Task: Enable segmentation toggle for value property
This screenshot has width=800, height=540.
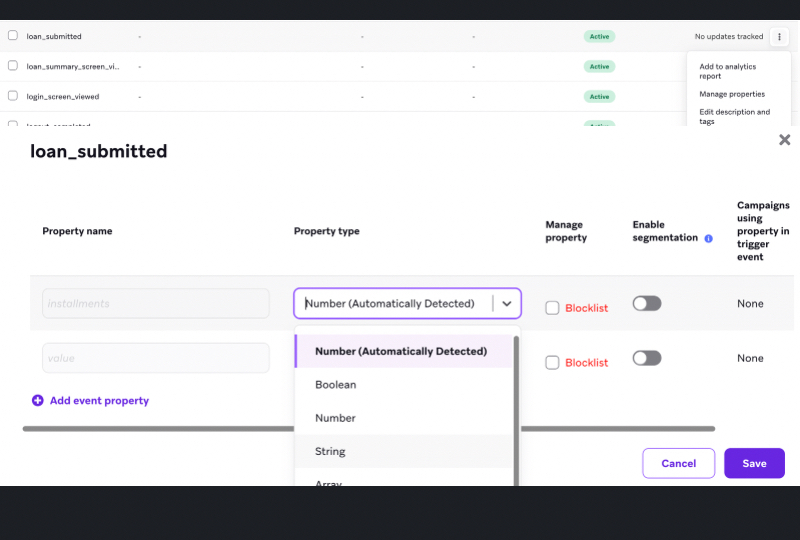Action: coord(647,358)
